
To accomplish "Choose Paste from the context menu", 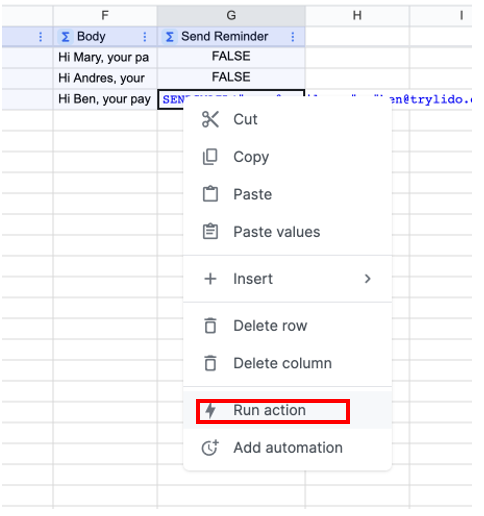I will [x=287, y=194].
